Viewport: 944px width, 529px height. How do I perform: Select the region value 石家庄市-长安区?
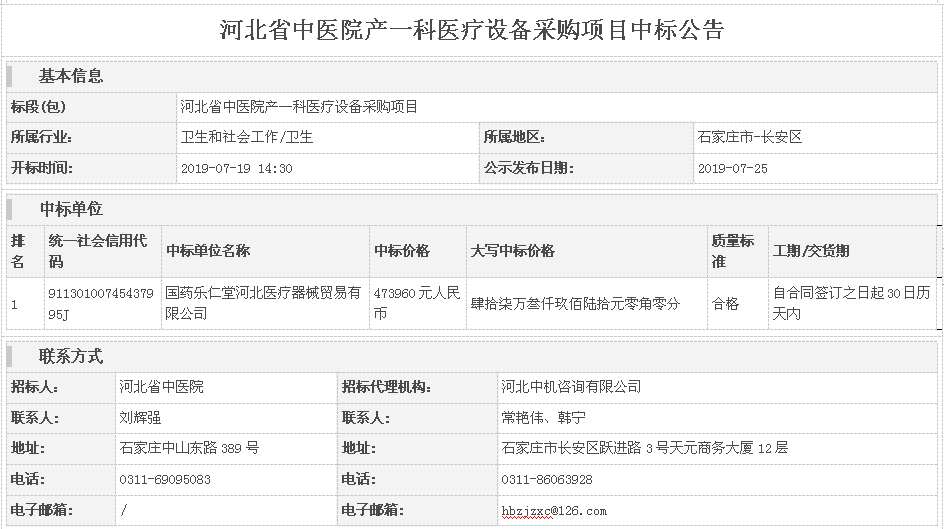(x=750, y=137)
